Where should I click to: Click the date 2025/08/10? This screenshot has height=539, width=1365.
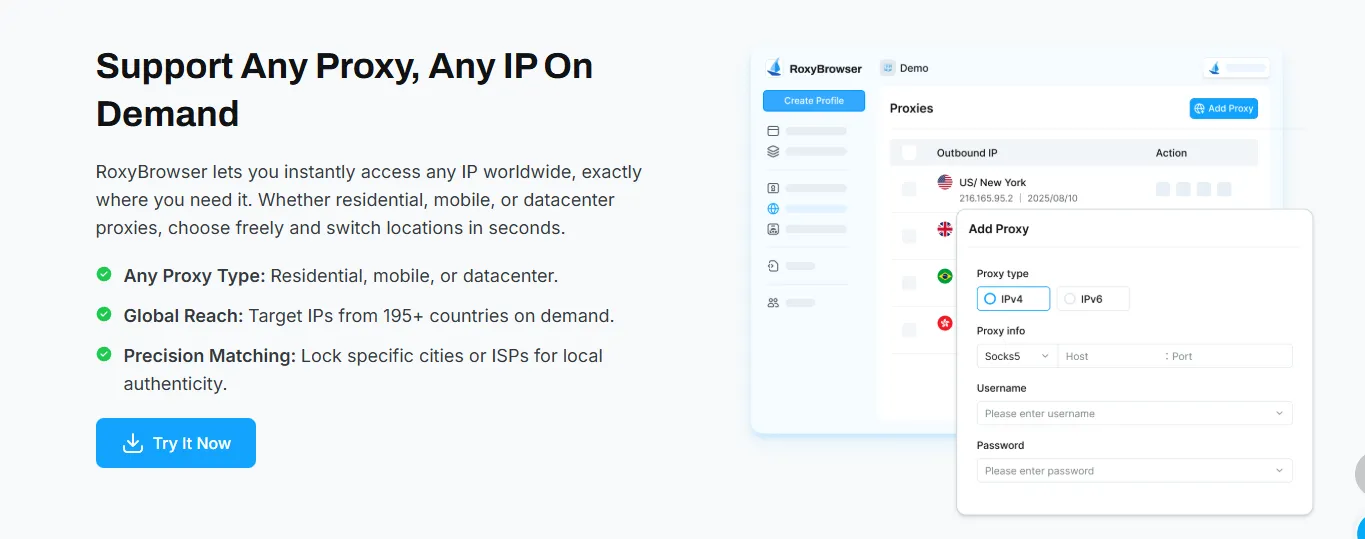pyautogui.click(x=1051, y=198)
